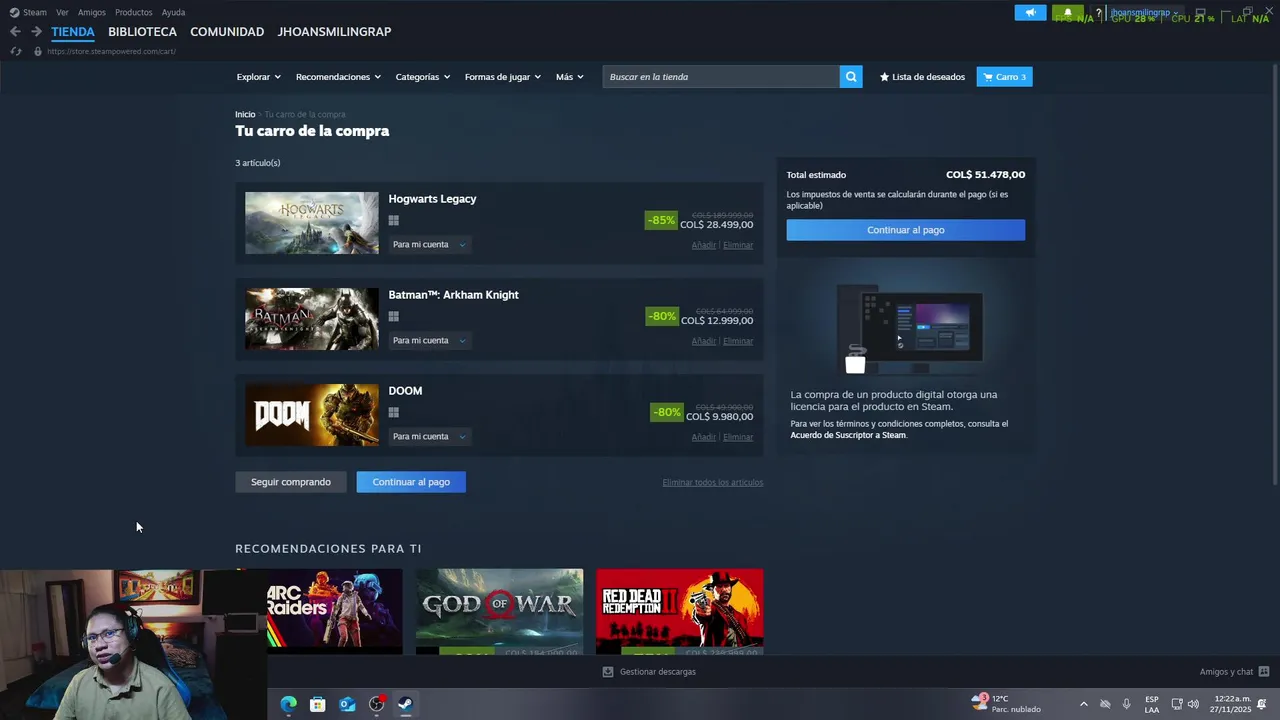Open the God of War recommendation
The height and width of the screenshot is (720, 1280).
[499, 611]
